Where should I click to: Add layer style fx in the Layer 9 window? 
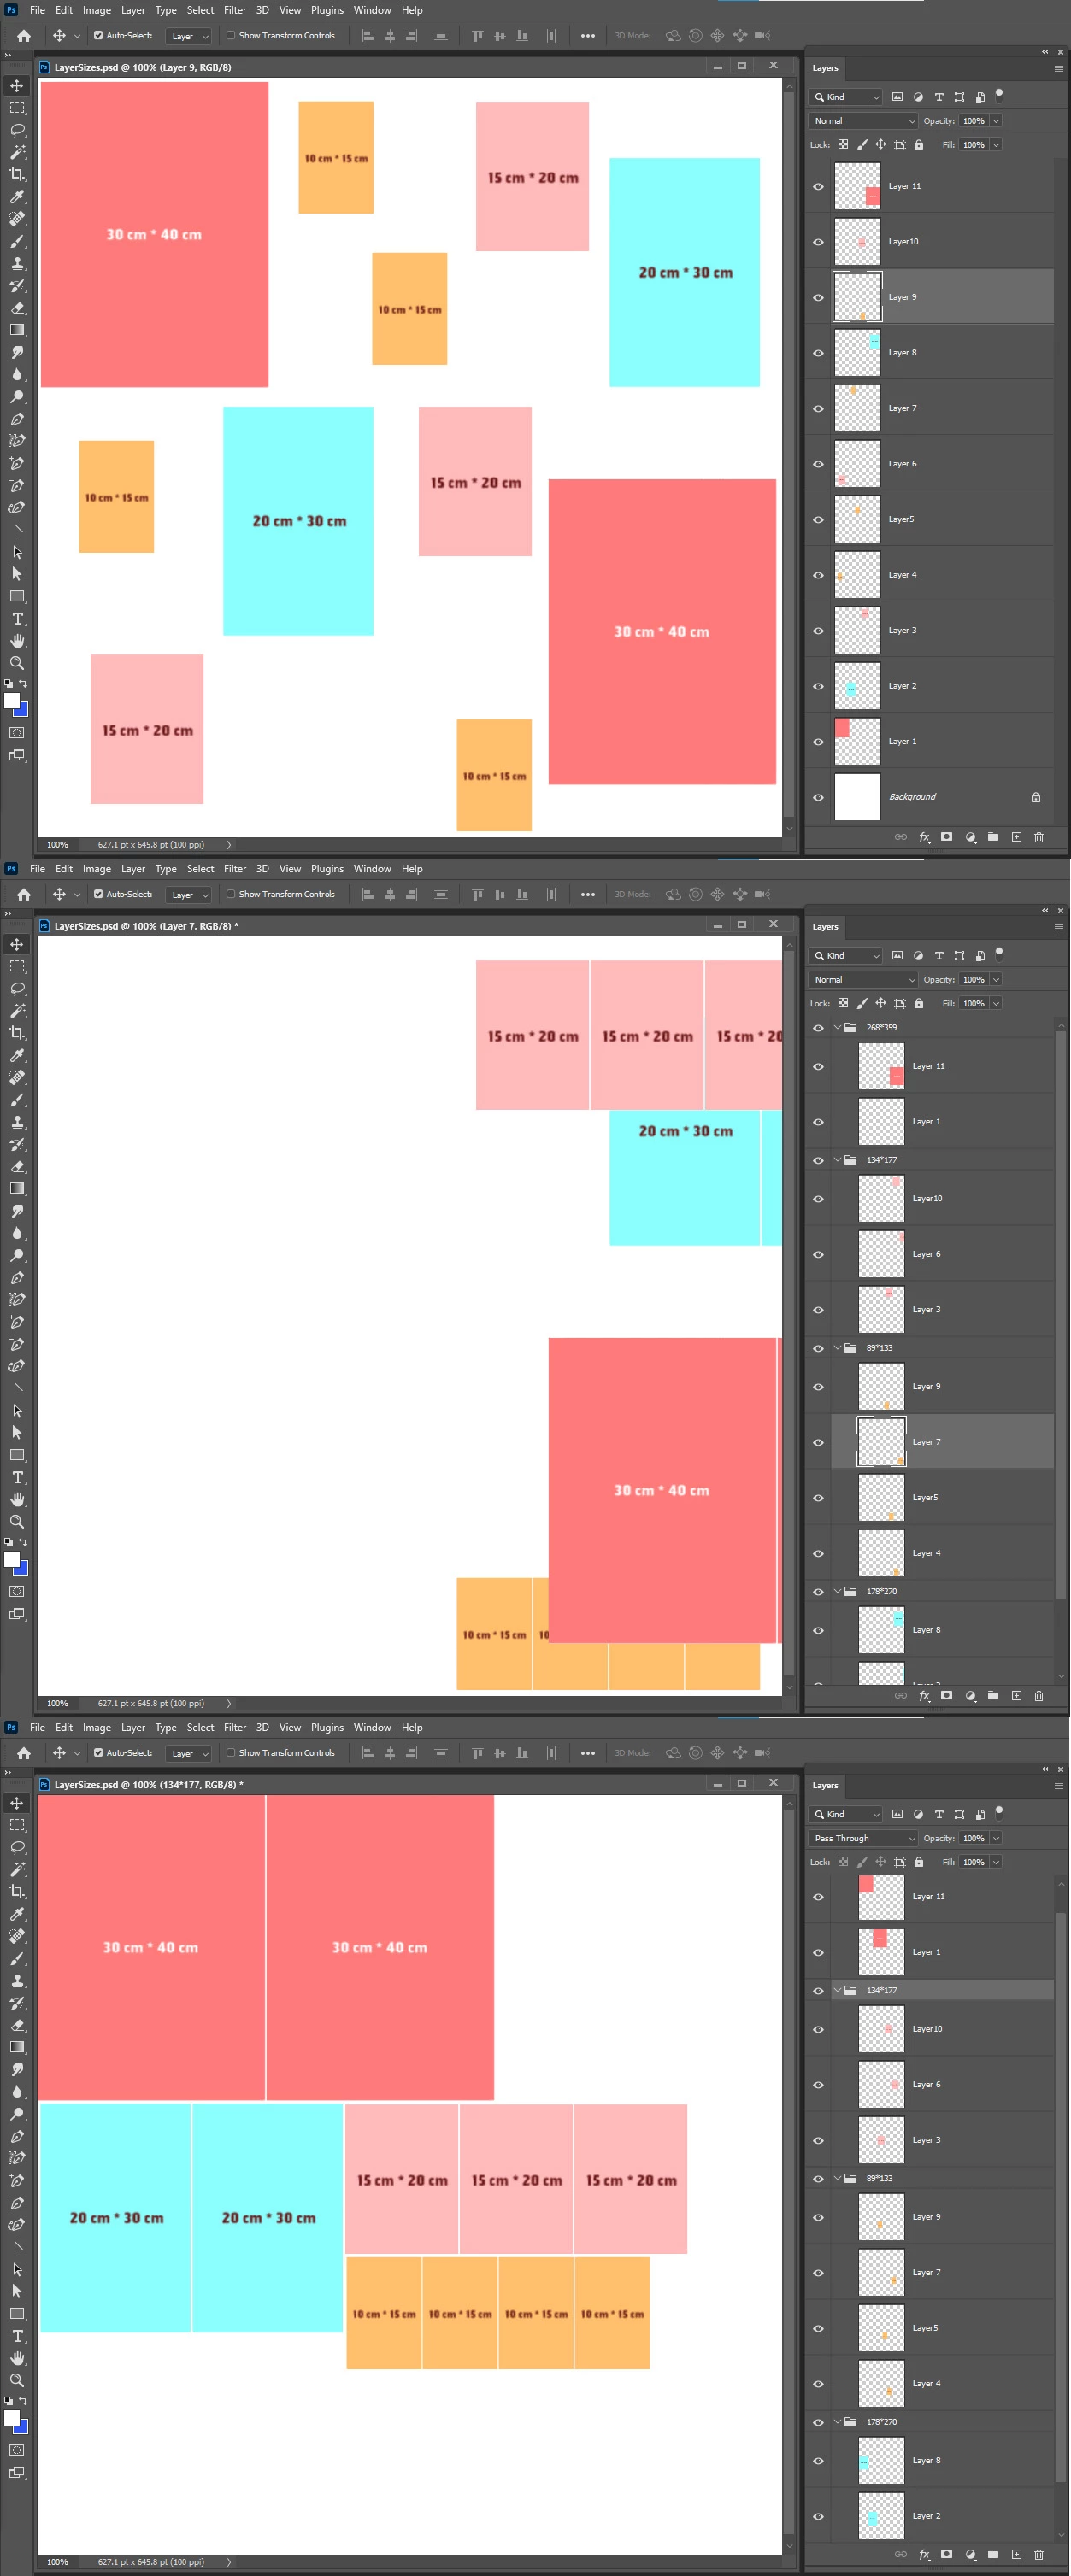pos(924,837)
